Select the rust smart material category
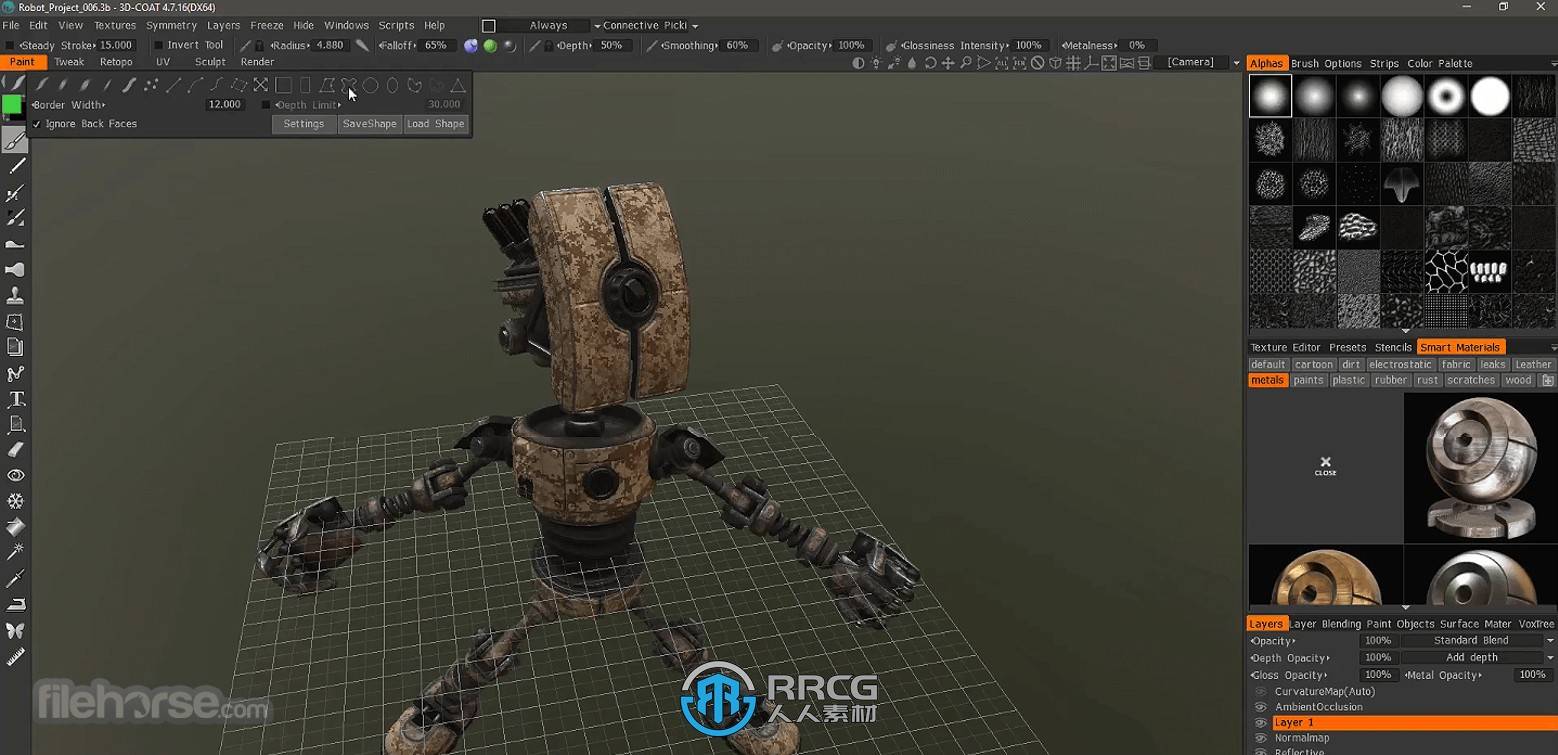1558x755 pixels. (1427, 380)
